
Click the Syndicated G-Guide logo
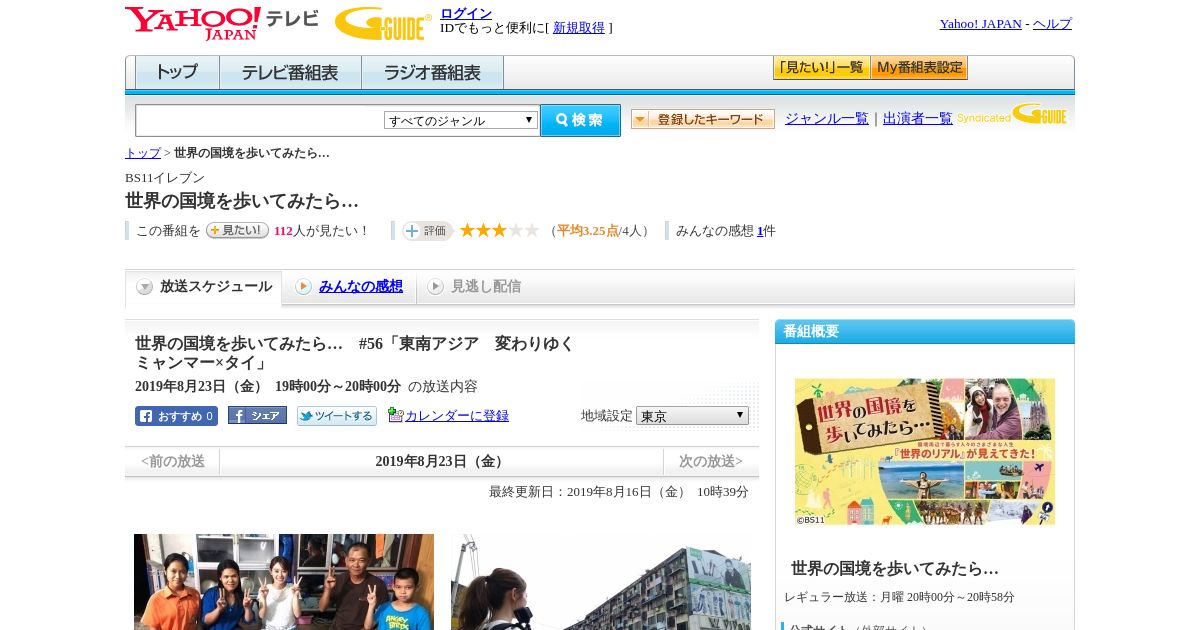(x=1012, y=114)
